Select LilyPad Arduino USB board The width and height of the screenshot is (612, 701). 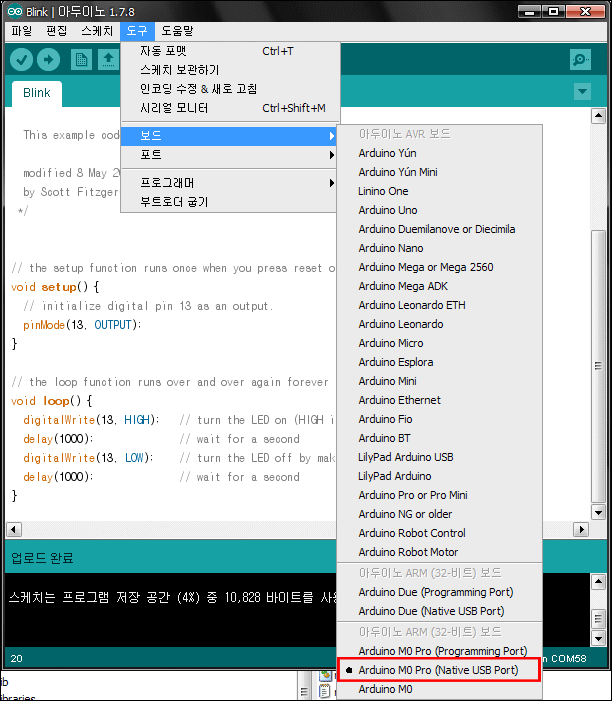point(439,457)
